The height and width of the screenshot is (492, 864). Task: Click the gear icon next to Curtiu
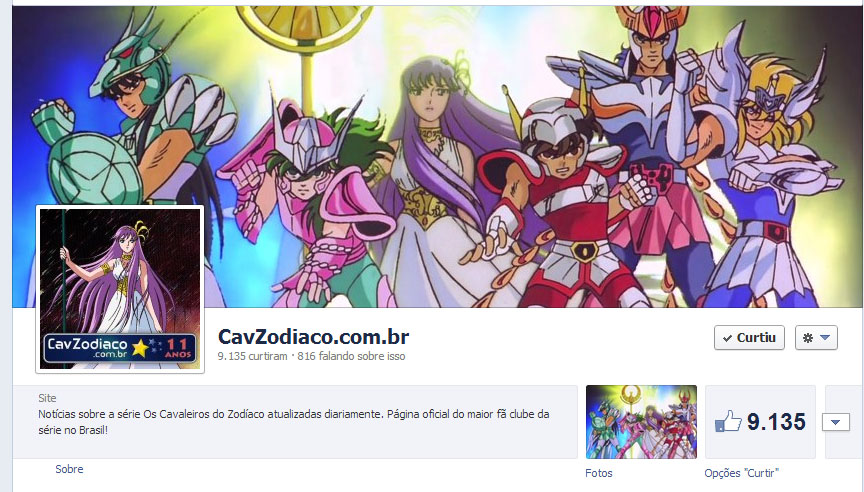pyautogui.click(x=807, y=338)
